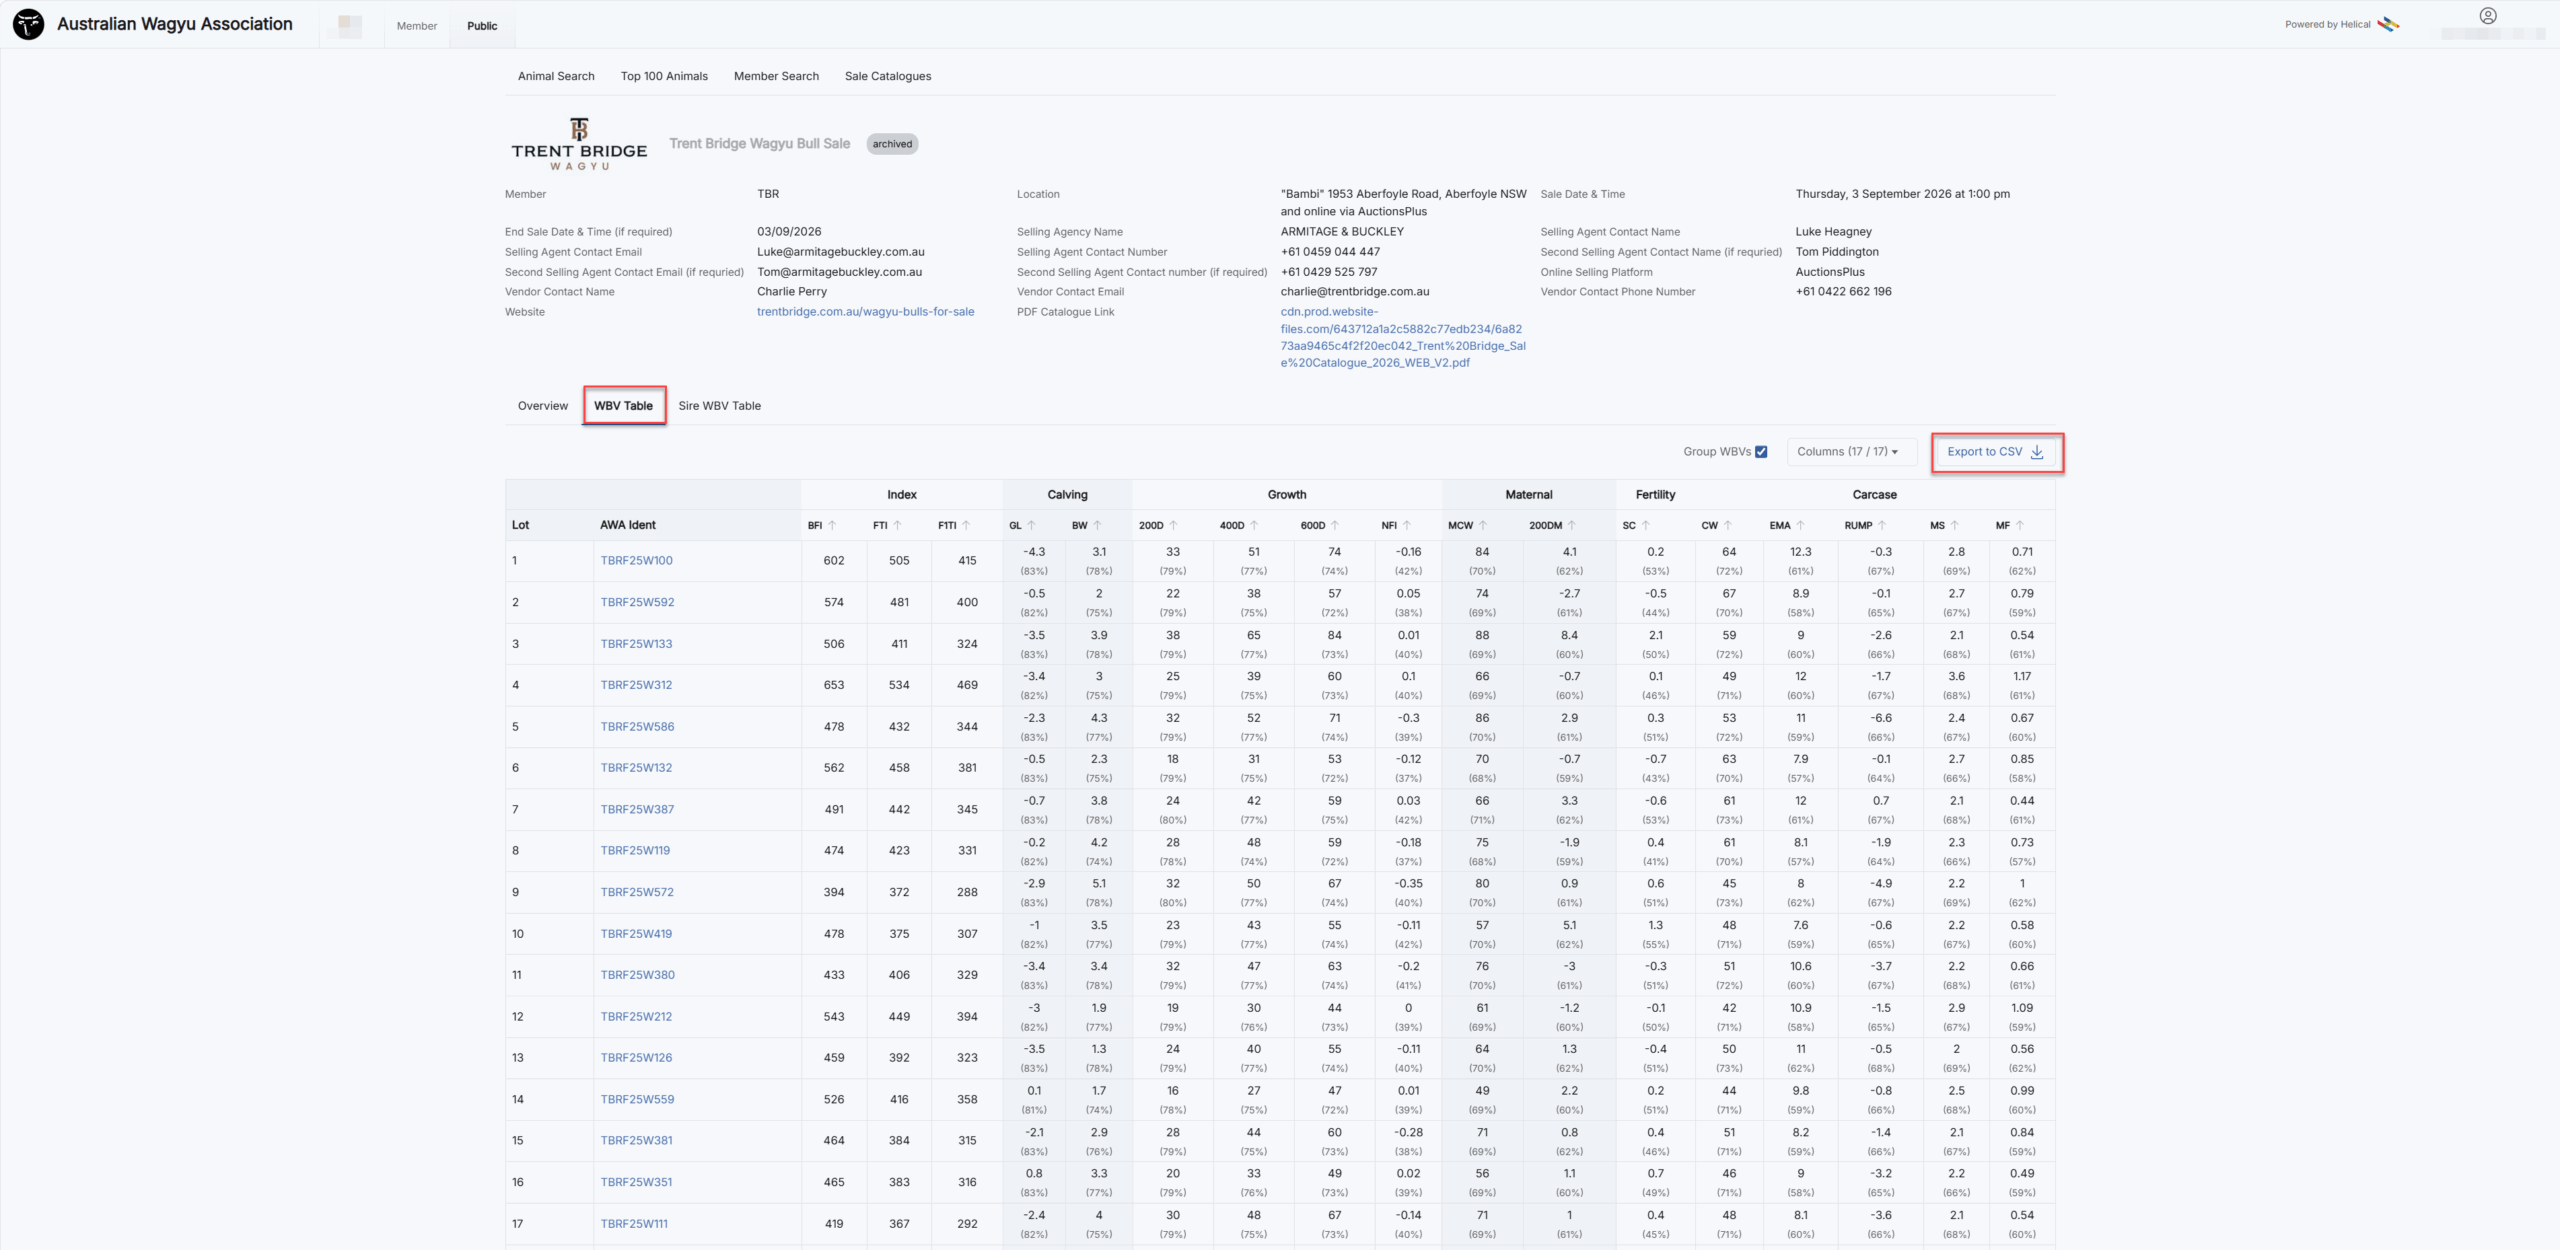Open animal TBRF25W572 link

click(x=637, y=893)
